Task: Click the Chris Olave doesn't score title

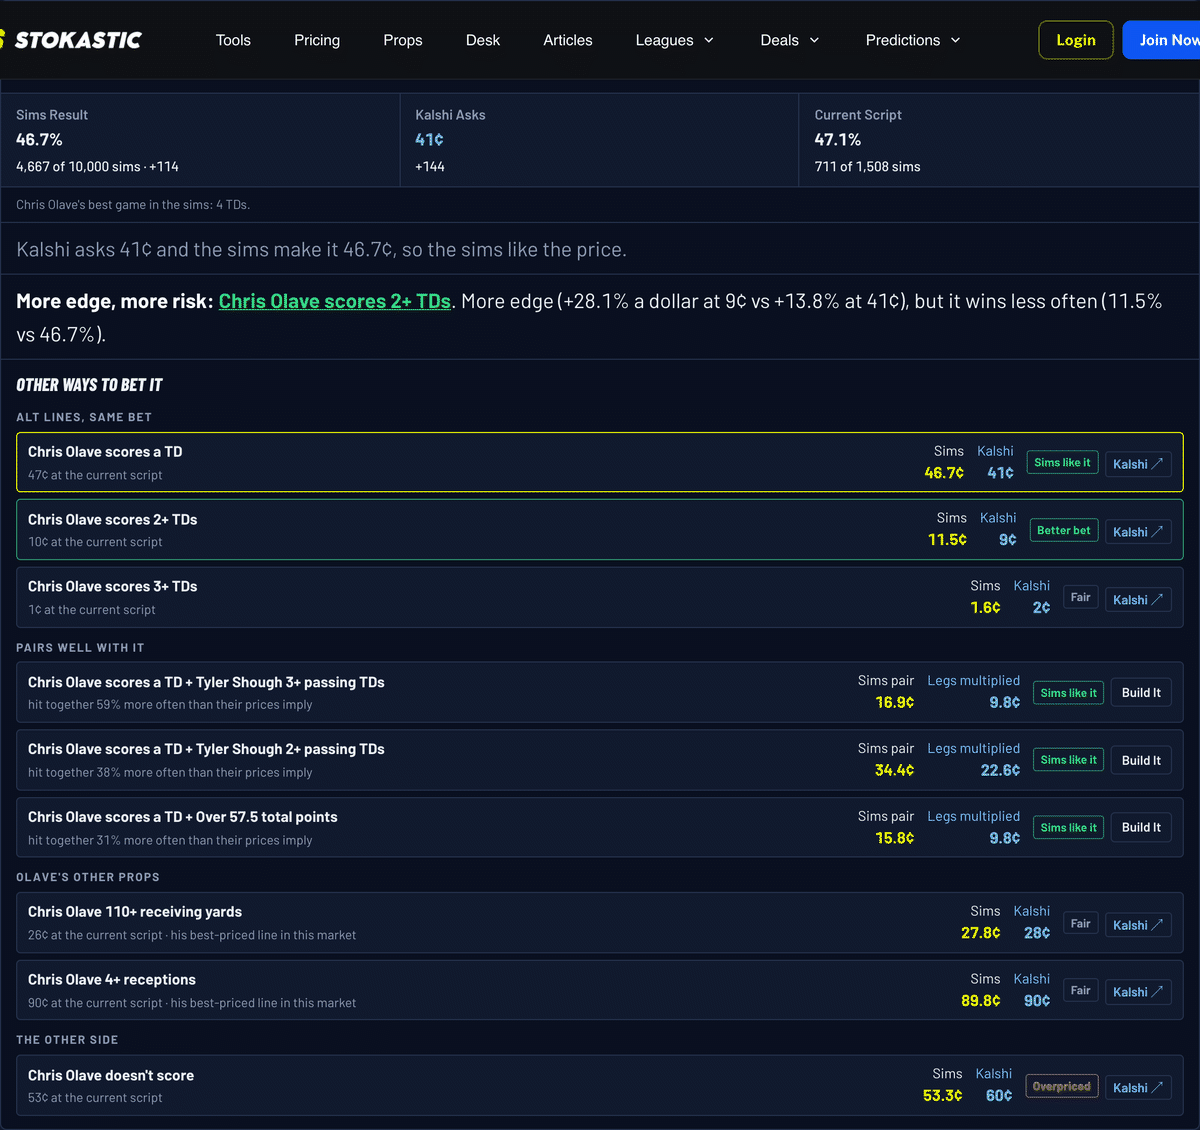Action: point(111,1076)
